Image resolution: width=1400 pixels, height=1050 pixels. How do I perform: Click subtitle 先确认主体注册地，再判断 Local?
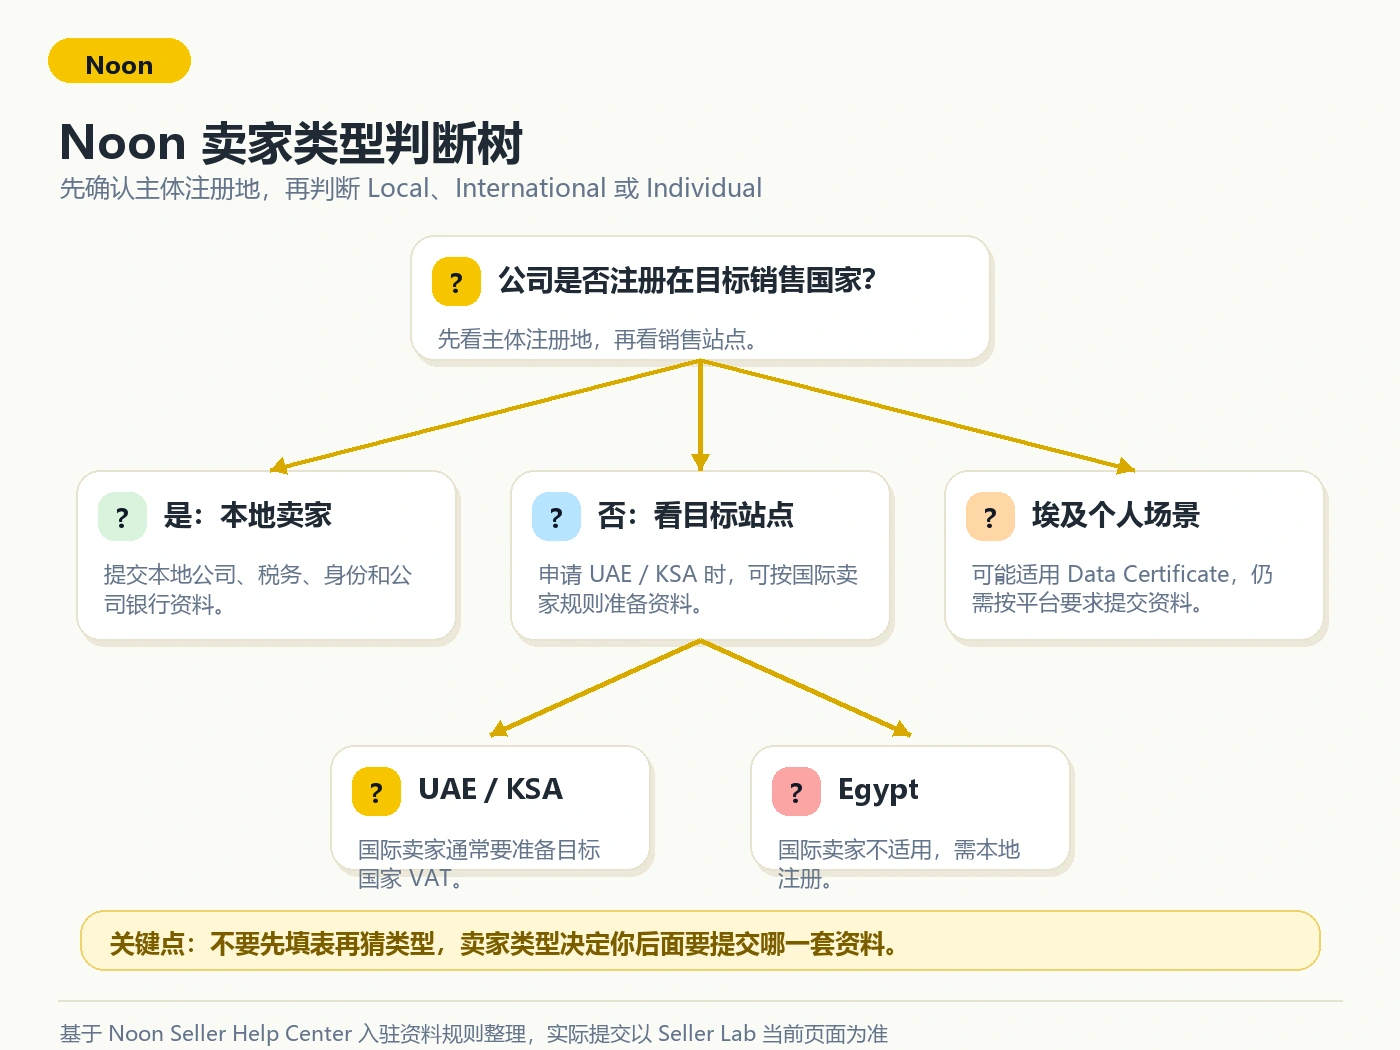411,188
